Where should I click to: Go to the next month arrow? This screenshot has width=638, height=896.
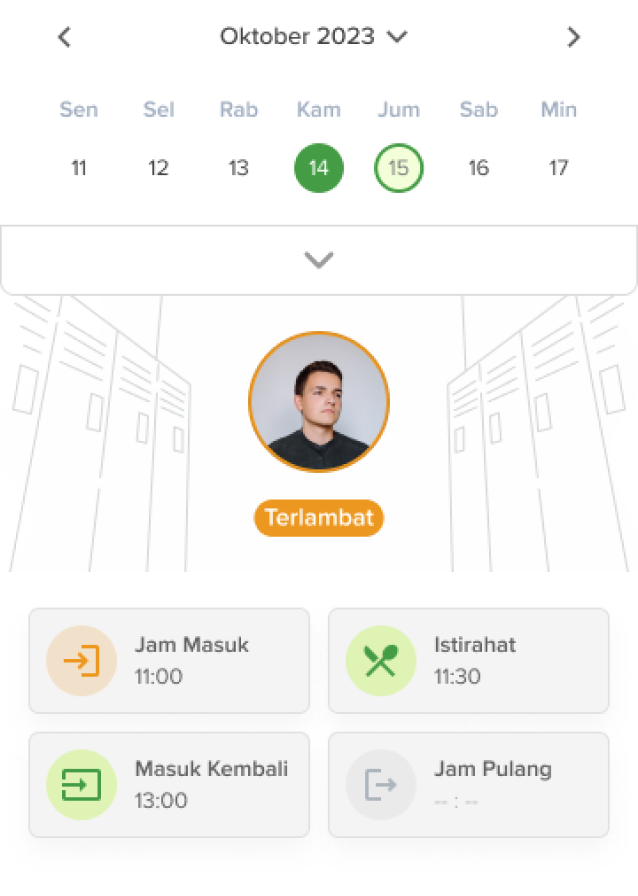coord(573,37)
